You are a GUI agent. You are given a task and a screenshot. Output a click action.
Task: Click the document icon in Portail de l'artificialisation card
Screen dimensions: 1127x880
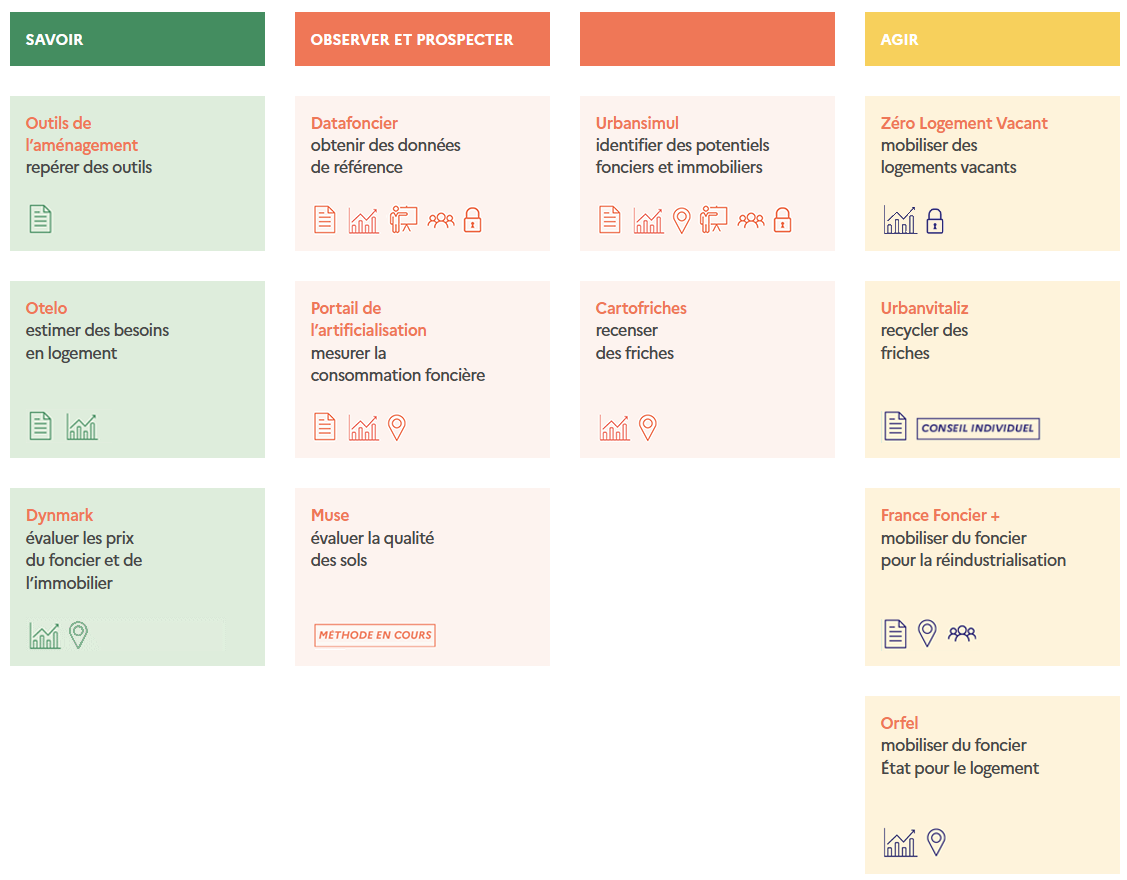[x=325, y=427]
